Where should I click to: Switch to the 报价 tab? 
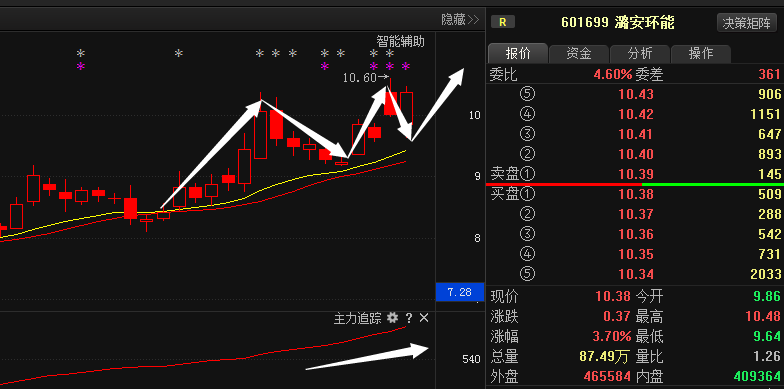tap(518, 54)
